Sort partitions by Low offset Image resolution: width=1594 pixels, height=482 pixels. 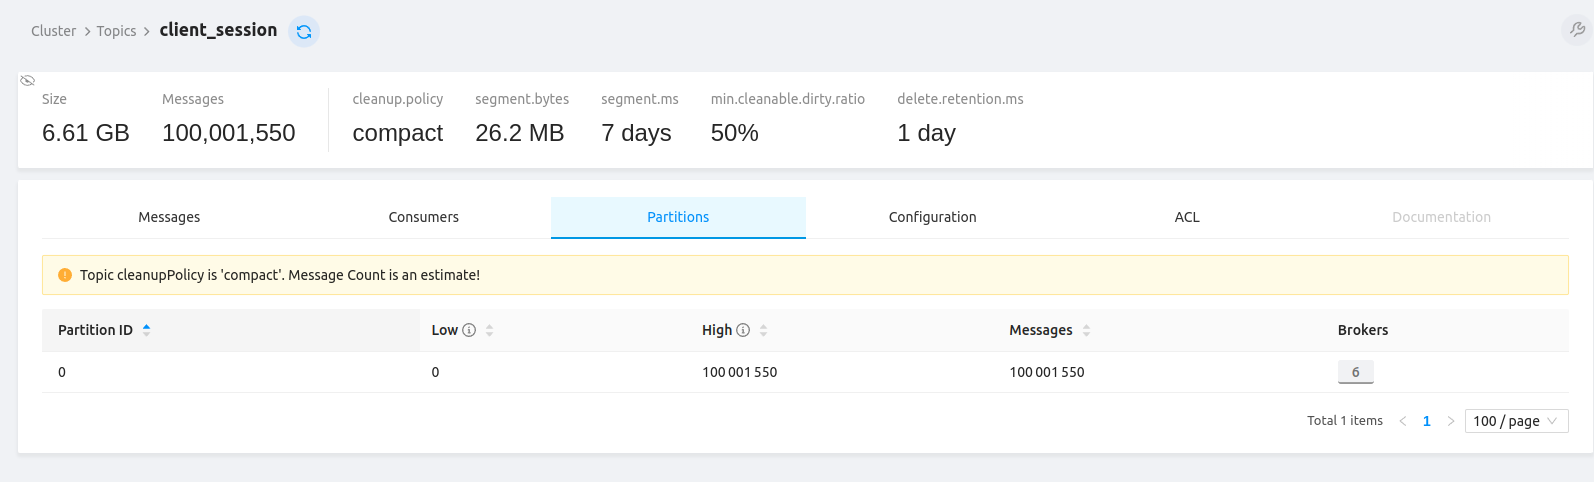489,330
